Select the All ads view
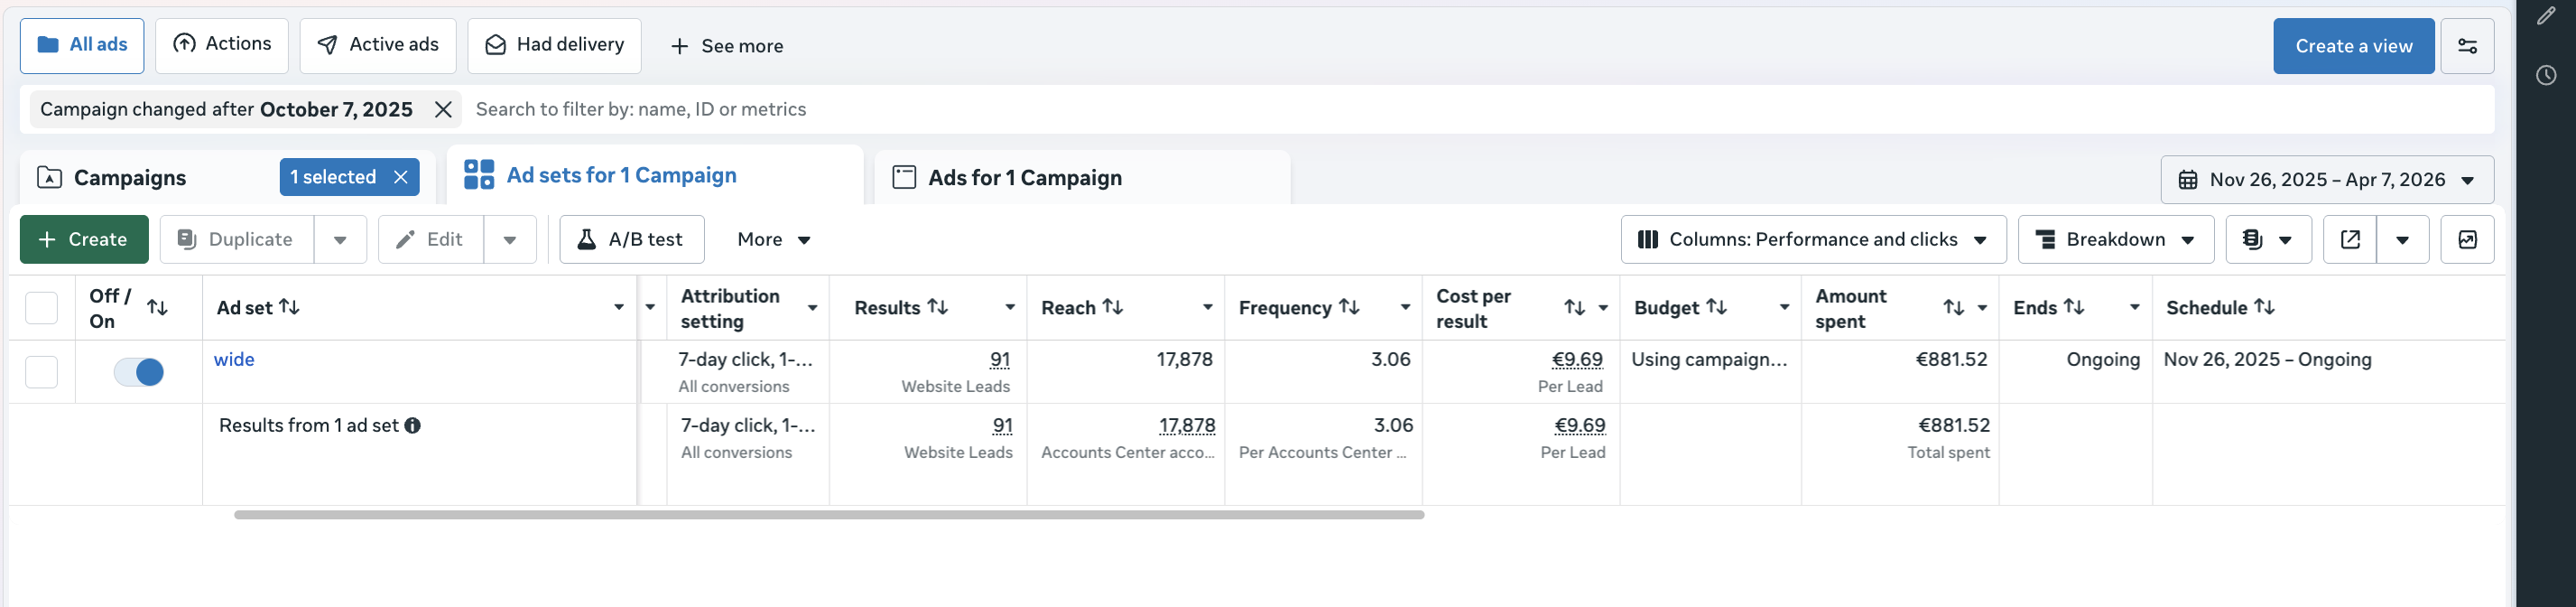 tap(82, 46)
